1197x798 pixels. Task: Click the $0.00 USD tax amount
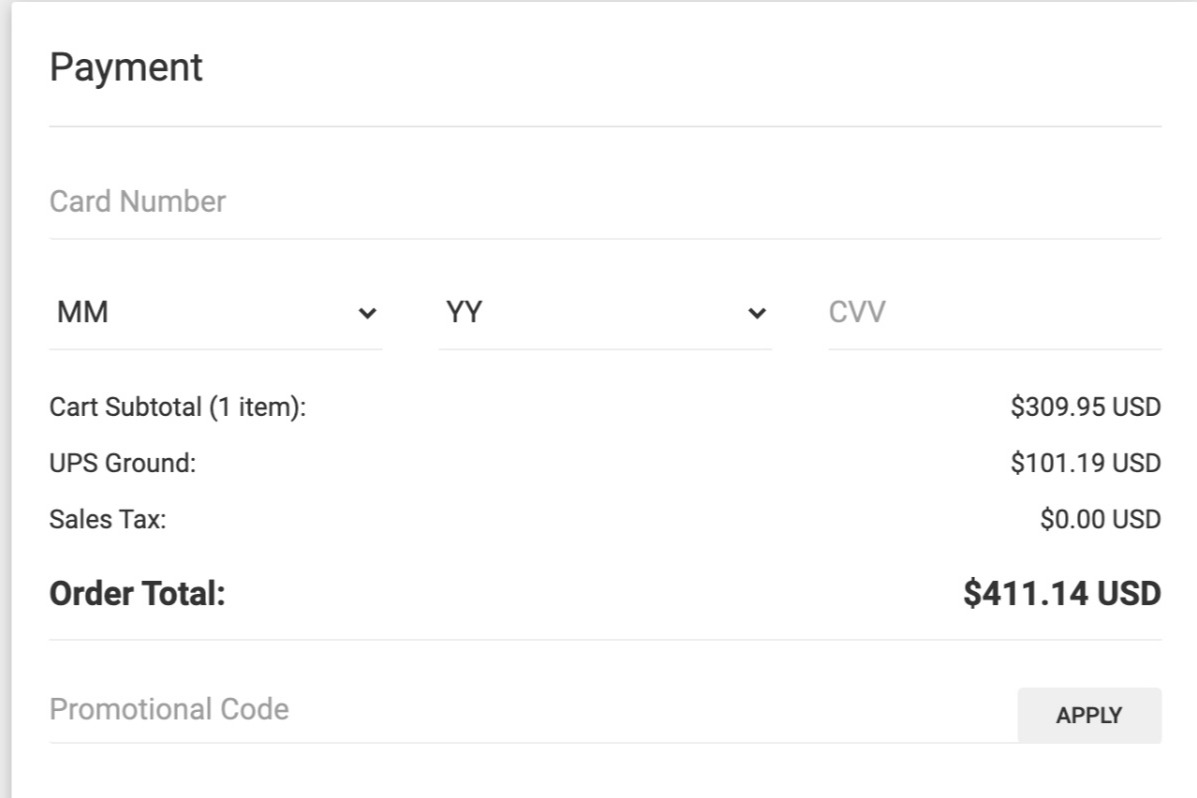[1100, 520]
